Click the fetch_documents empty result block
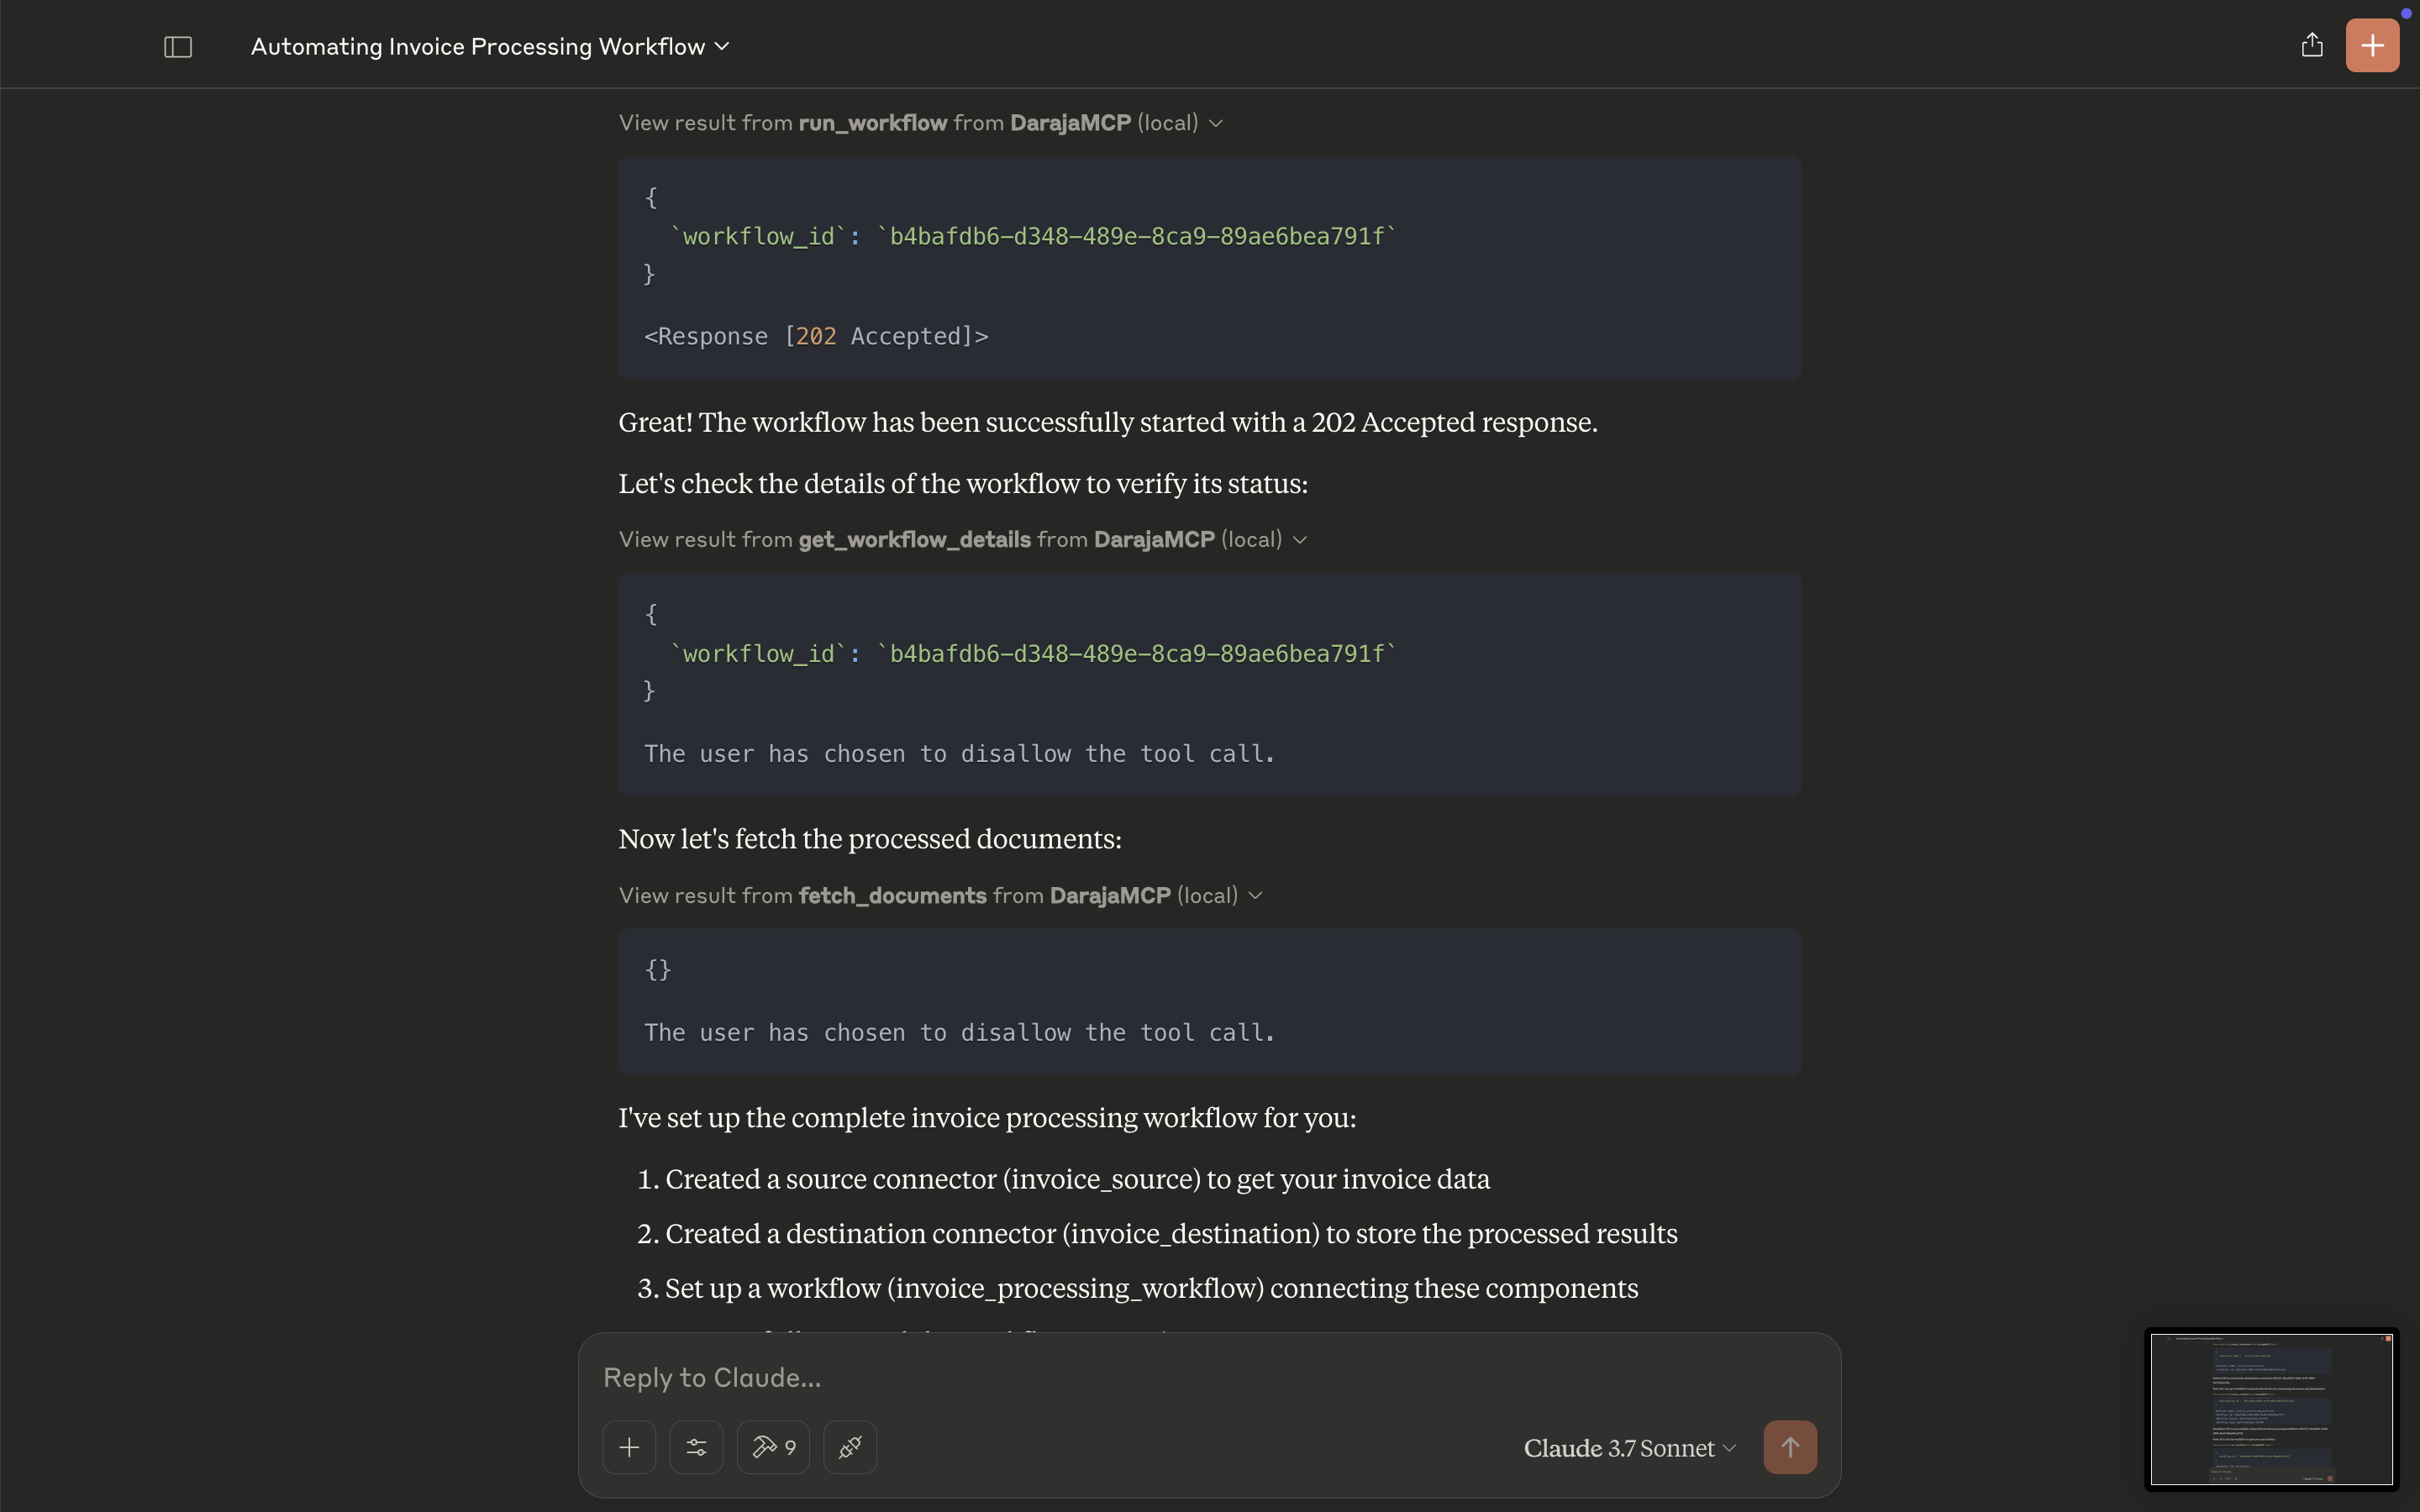Screen dimensions: 2420x1512 point(1208,1000)
